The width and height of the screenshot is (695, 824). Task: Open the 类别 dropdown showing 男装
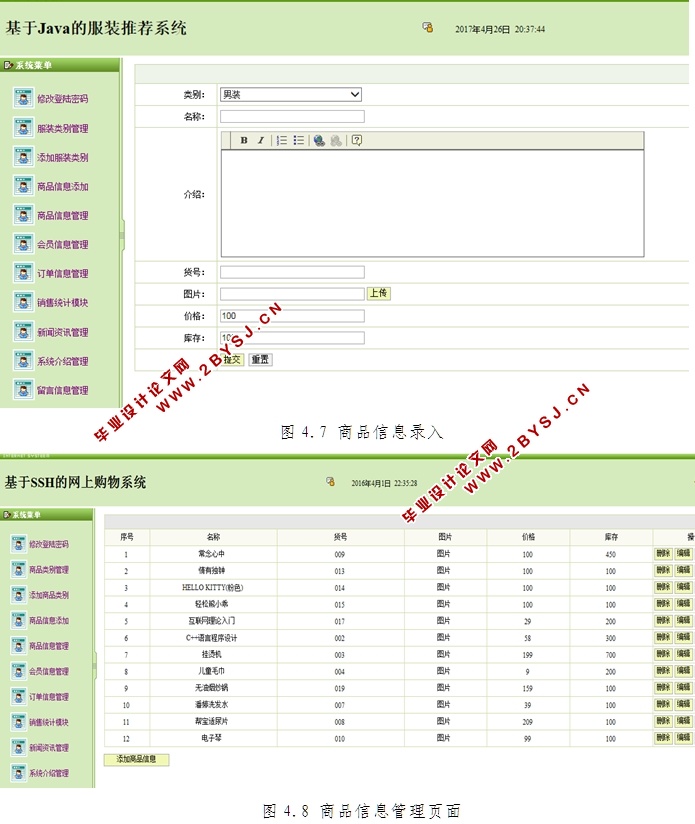pos(291,95)
